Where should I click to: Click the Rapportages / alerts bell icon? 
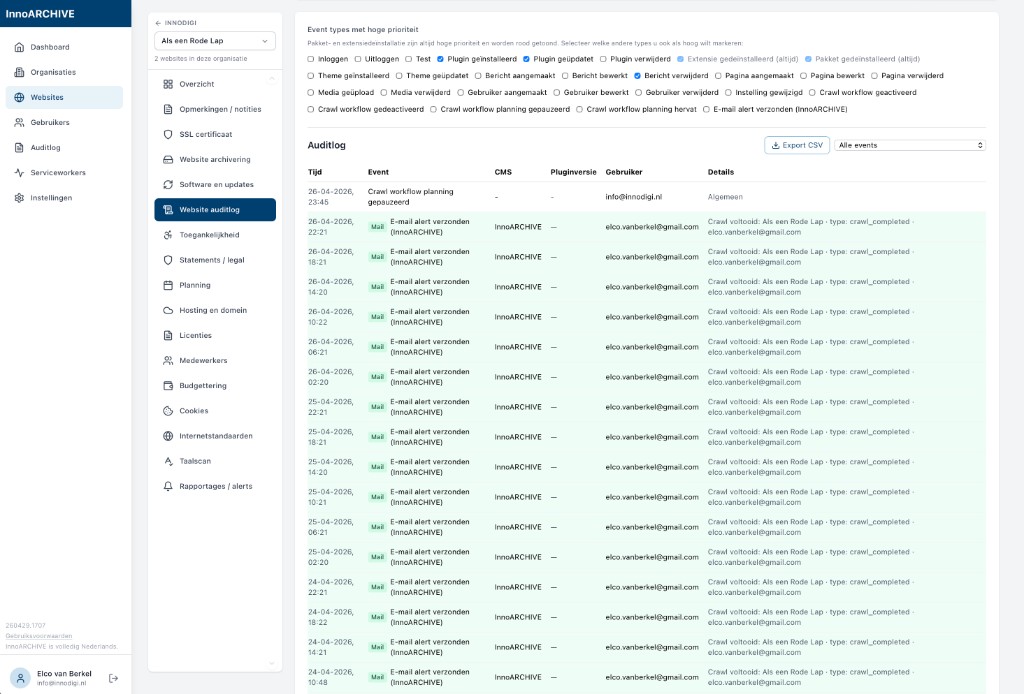[x=169, y=486]
